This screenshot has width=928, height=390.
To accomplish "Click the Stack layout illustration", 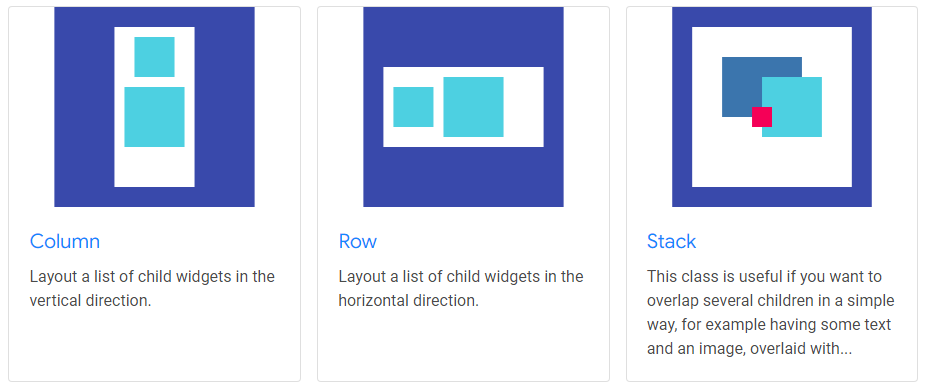I will [772, 107].
